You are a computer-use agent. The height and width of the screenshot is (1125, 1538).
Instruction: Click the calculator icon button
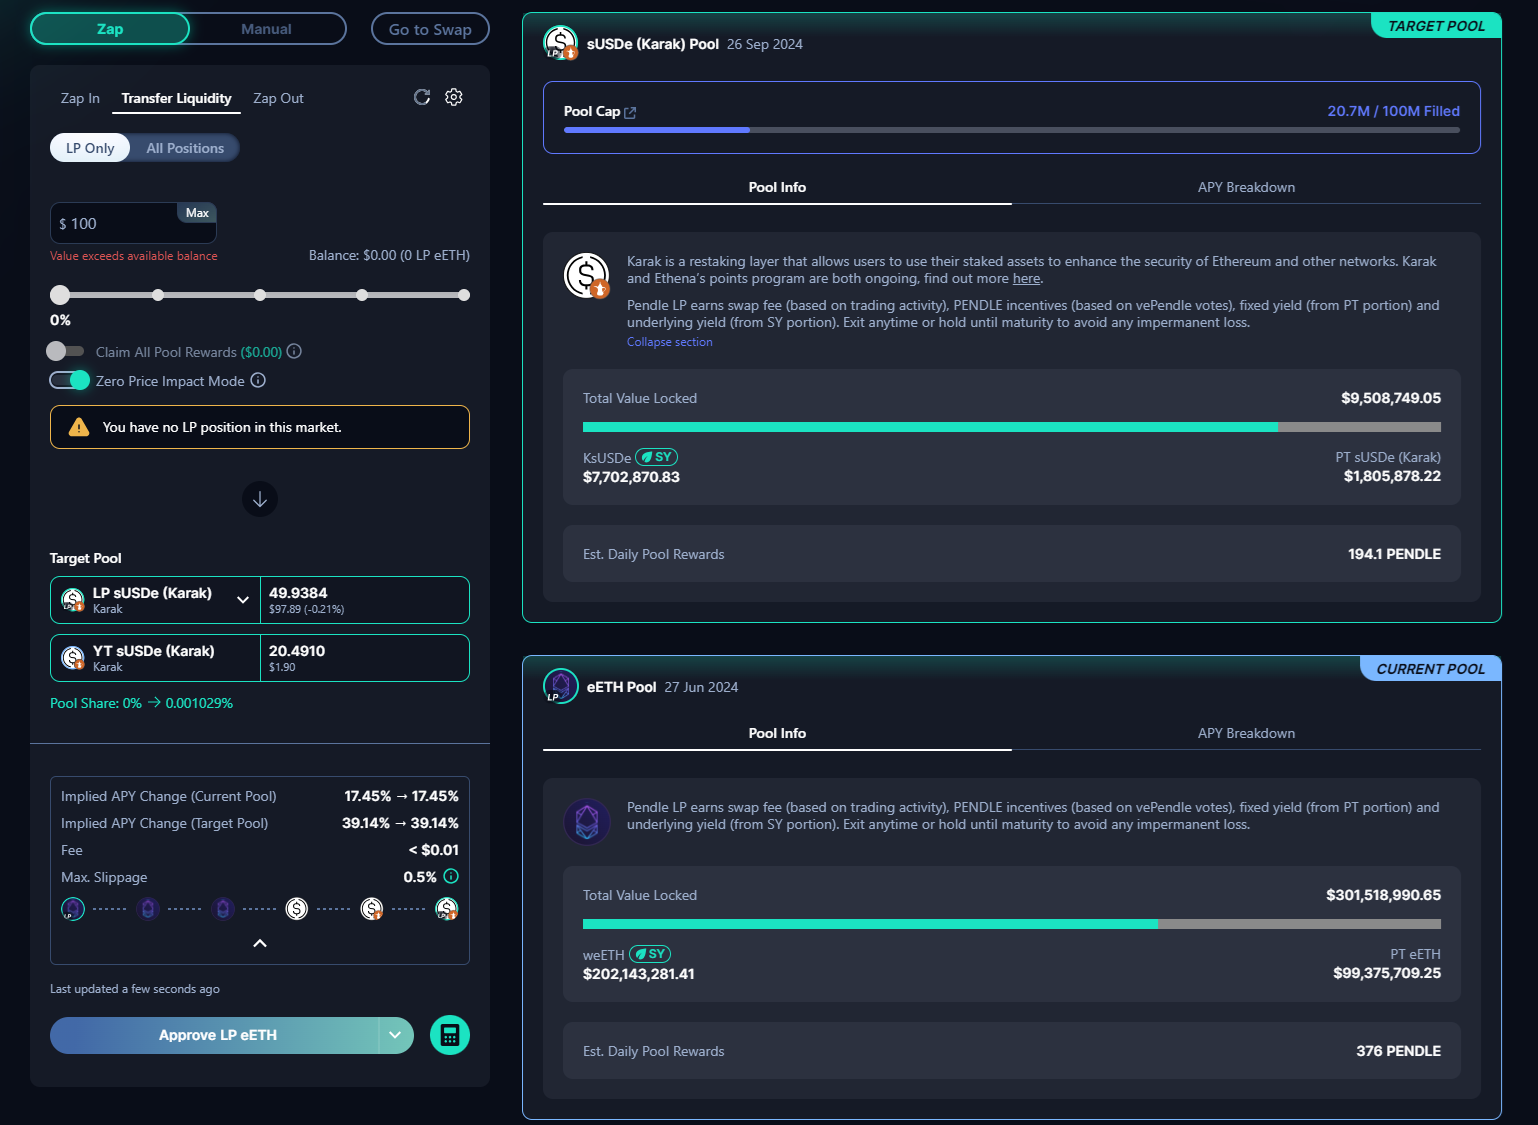(450, 1035)
